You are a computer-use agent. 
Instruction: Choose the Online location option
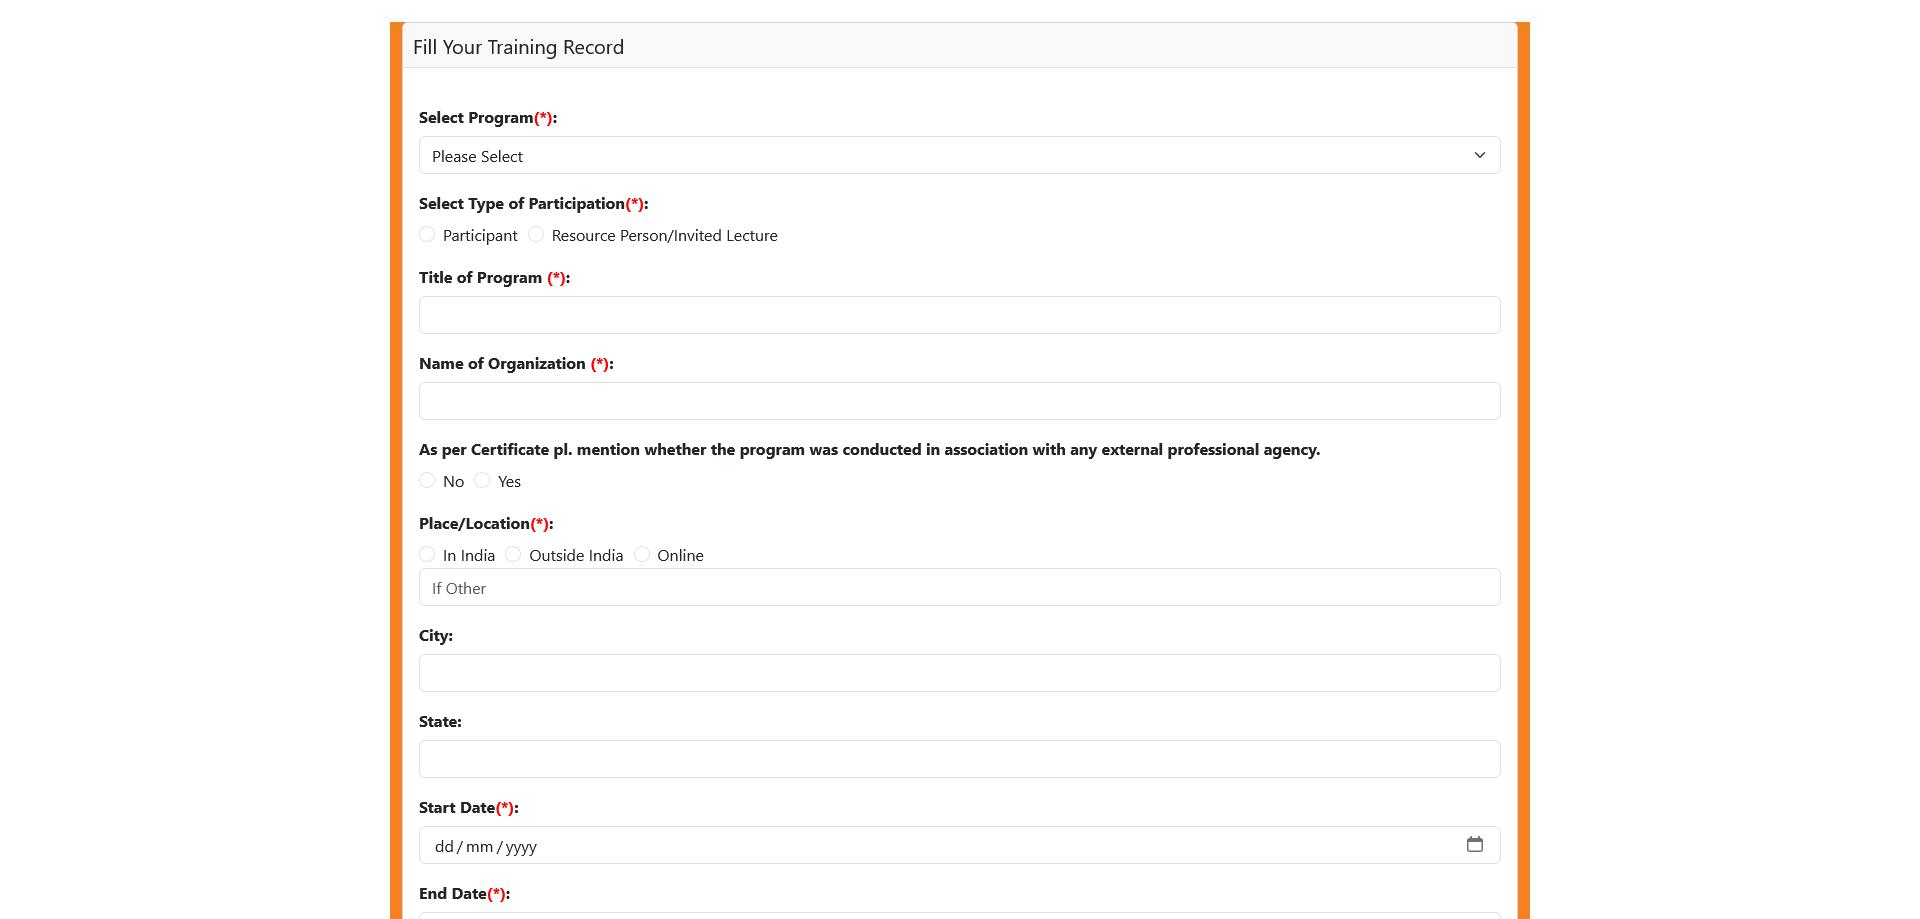(642, 554)
